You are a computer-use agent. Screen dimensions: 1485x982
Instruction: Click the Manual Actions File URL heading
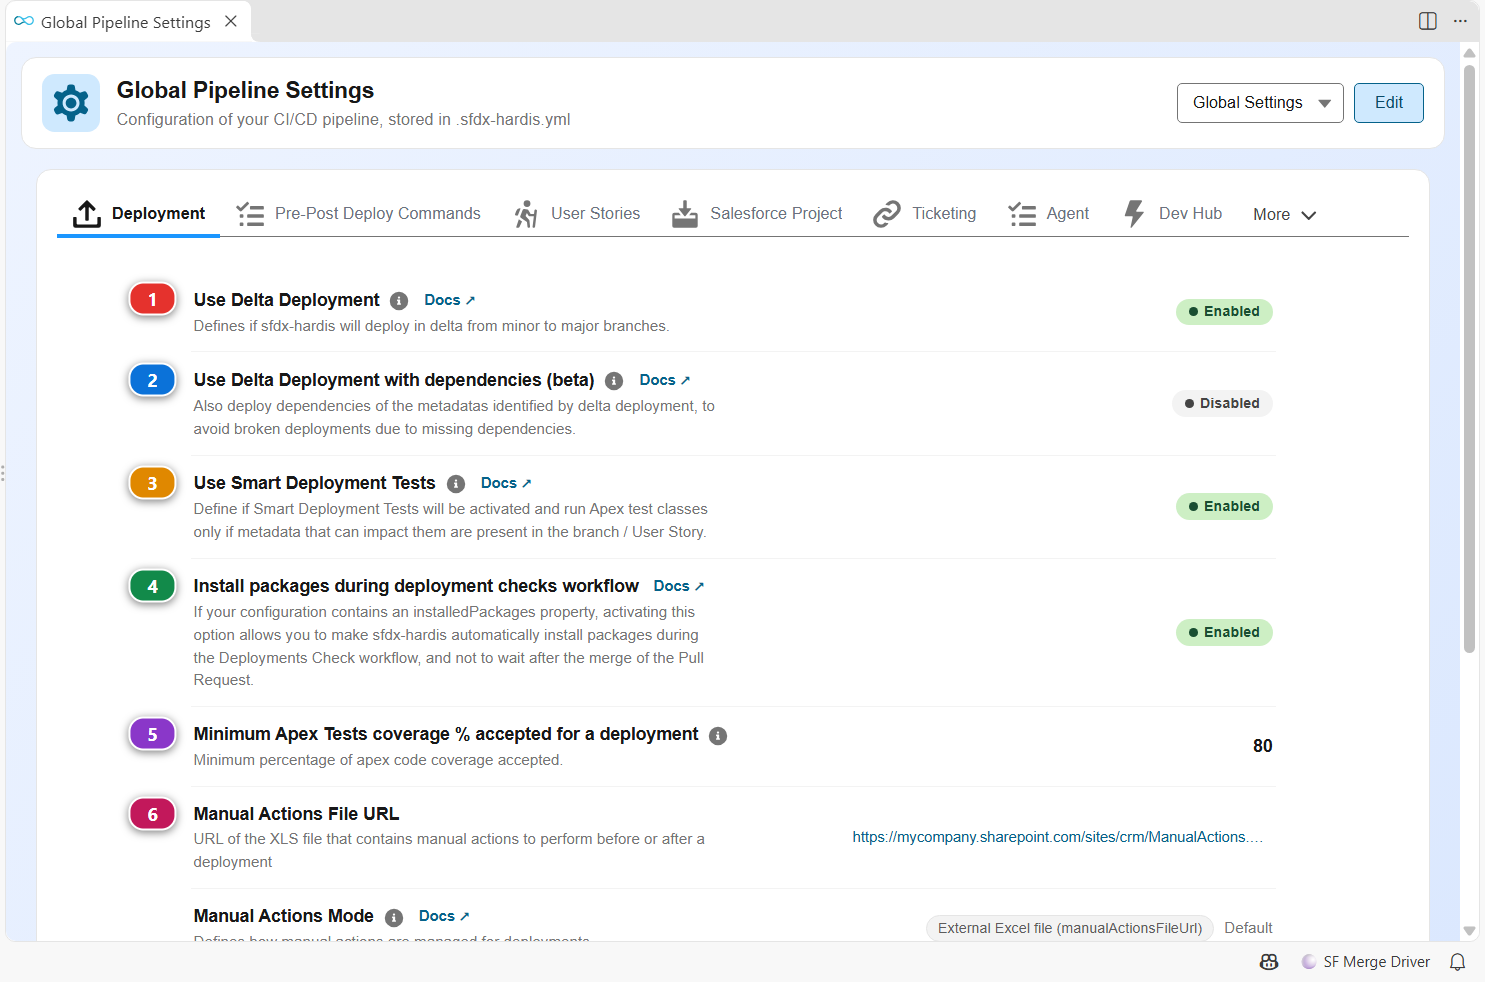tap(296, 815)
